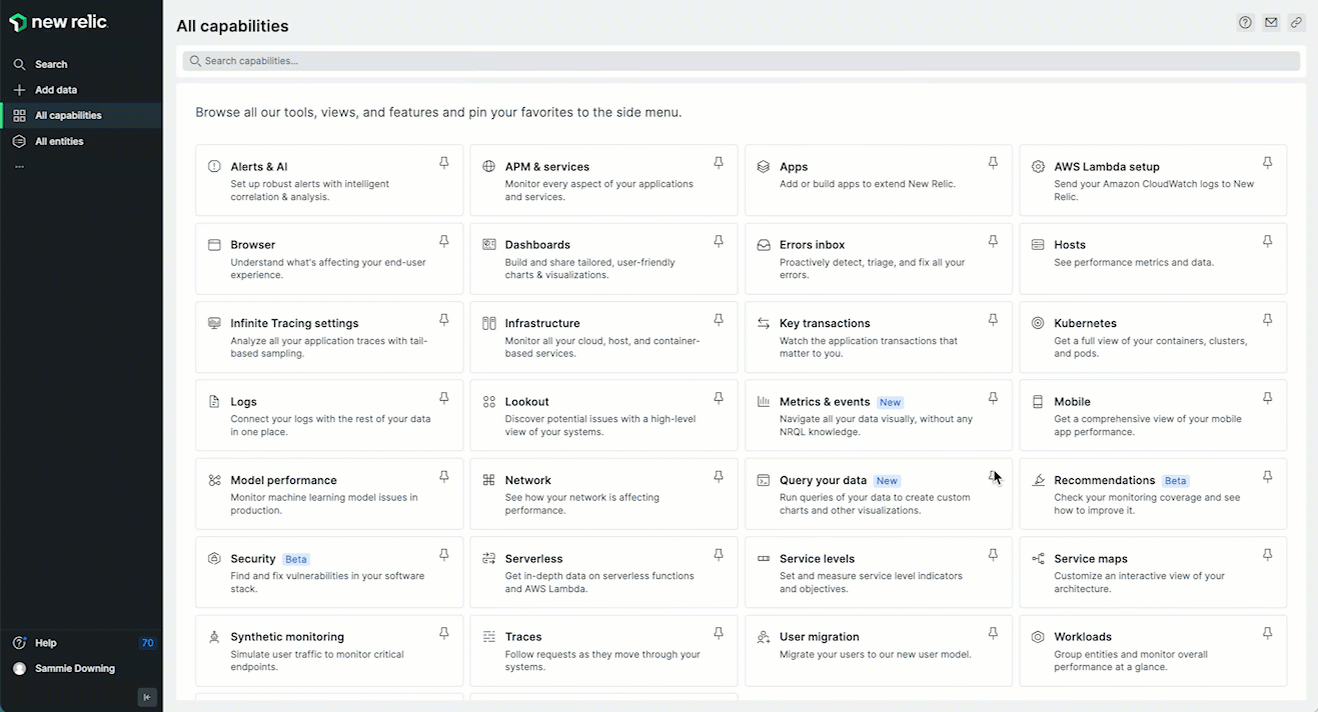Pin the Logs capability

point(443,397)
